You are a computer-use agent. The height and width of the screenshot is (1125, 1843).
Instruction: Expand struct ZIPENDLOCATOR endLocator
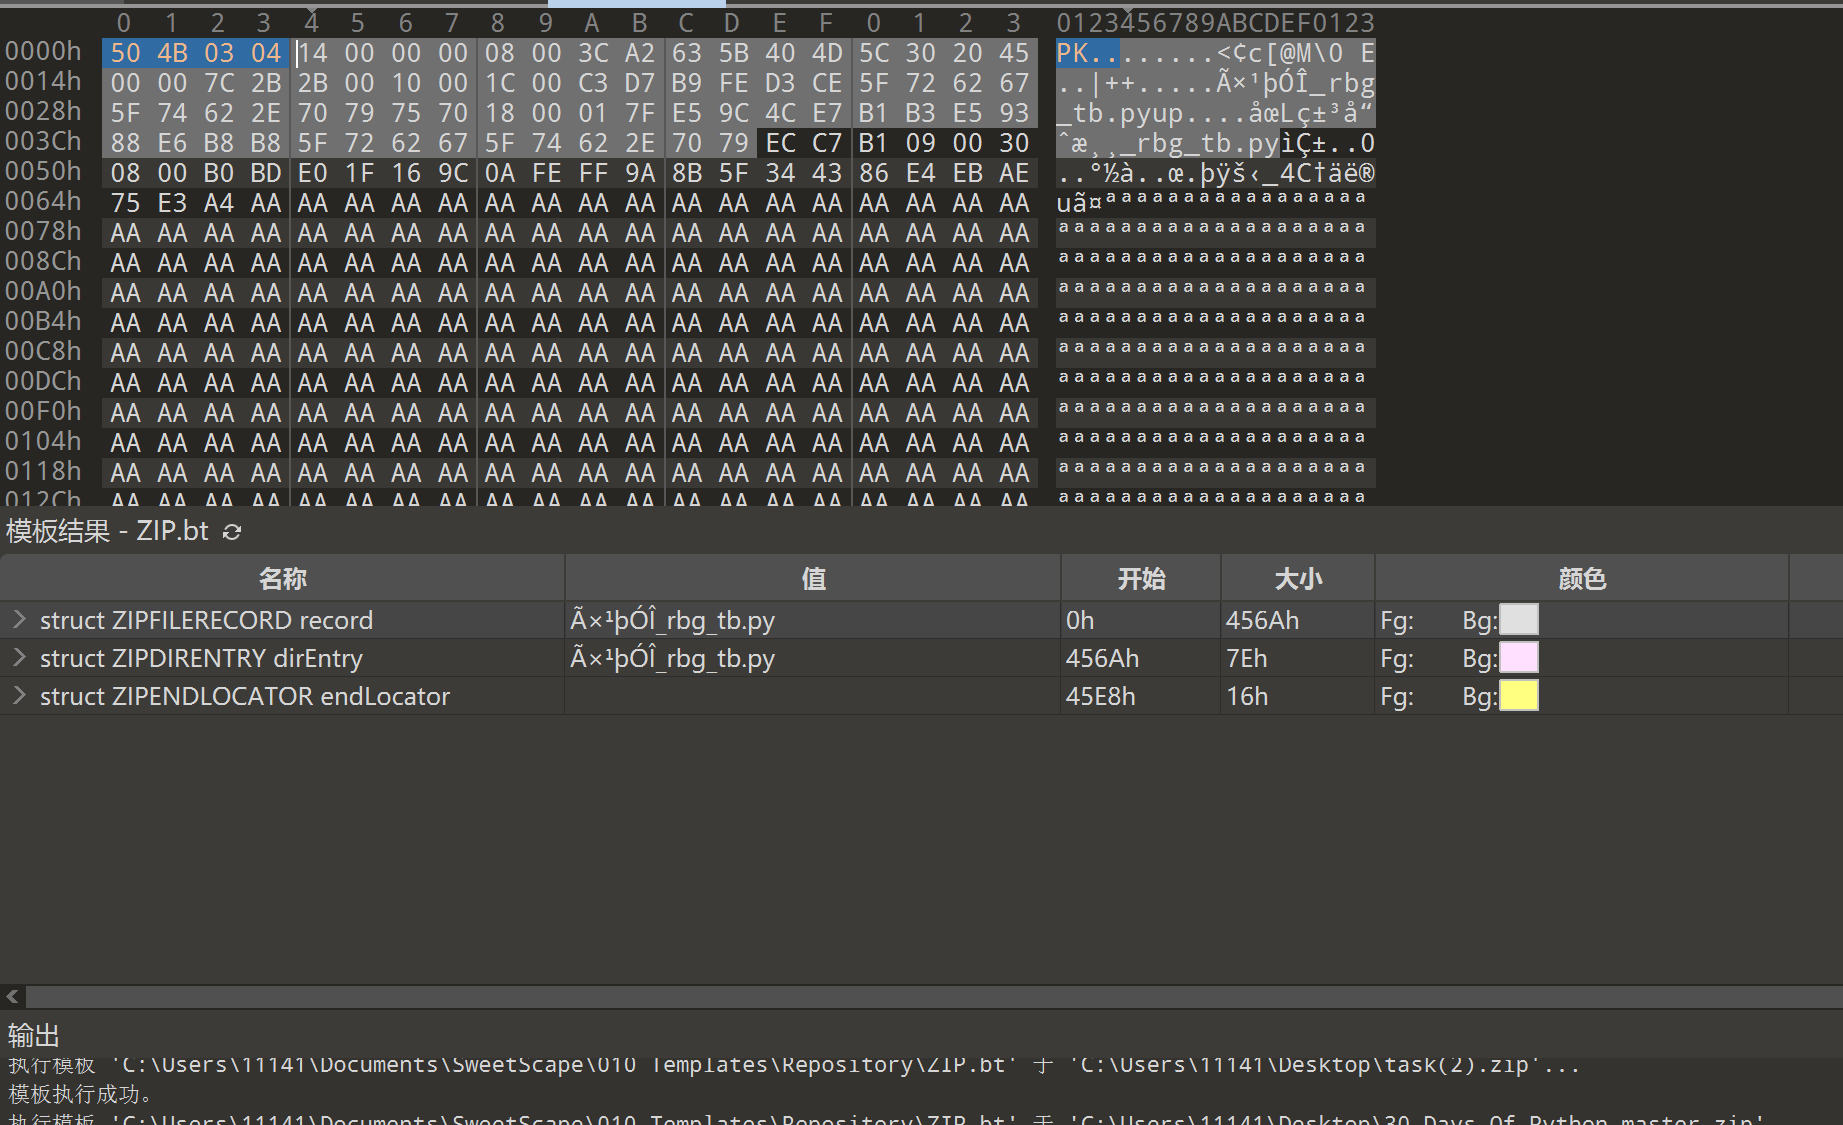19,696
